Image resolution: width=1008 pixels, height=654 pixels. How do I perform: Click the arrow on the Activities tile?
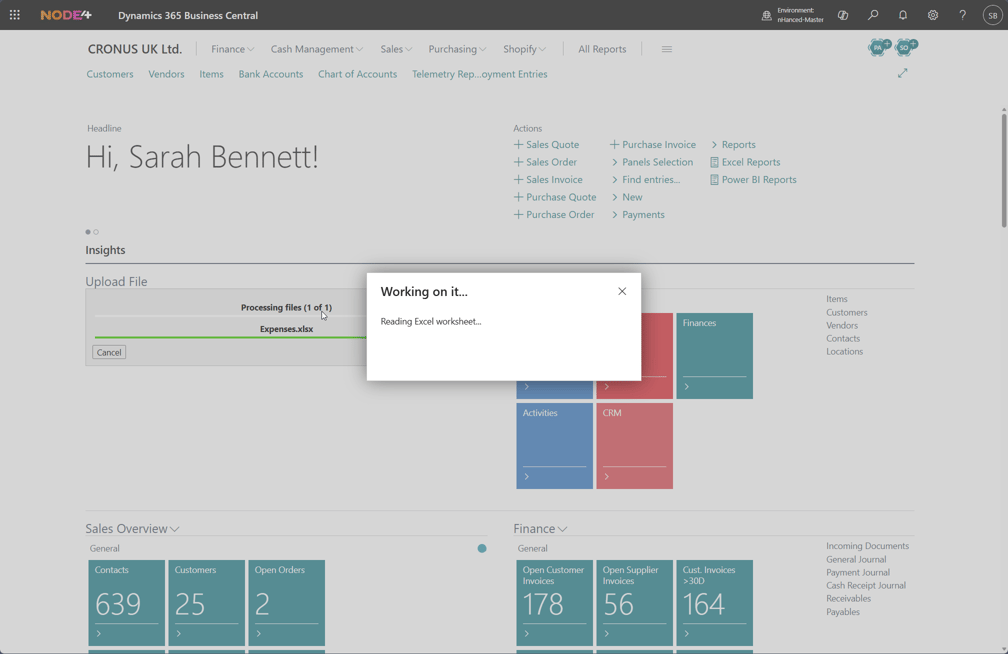(526, 477)
